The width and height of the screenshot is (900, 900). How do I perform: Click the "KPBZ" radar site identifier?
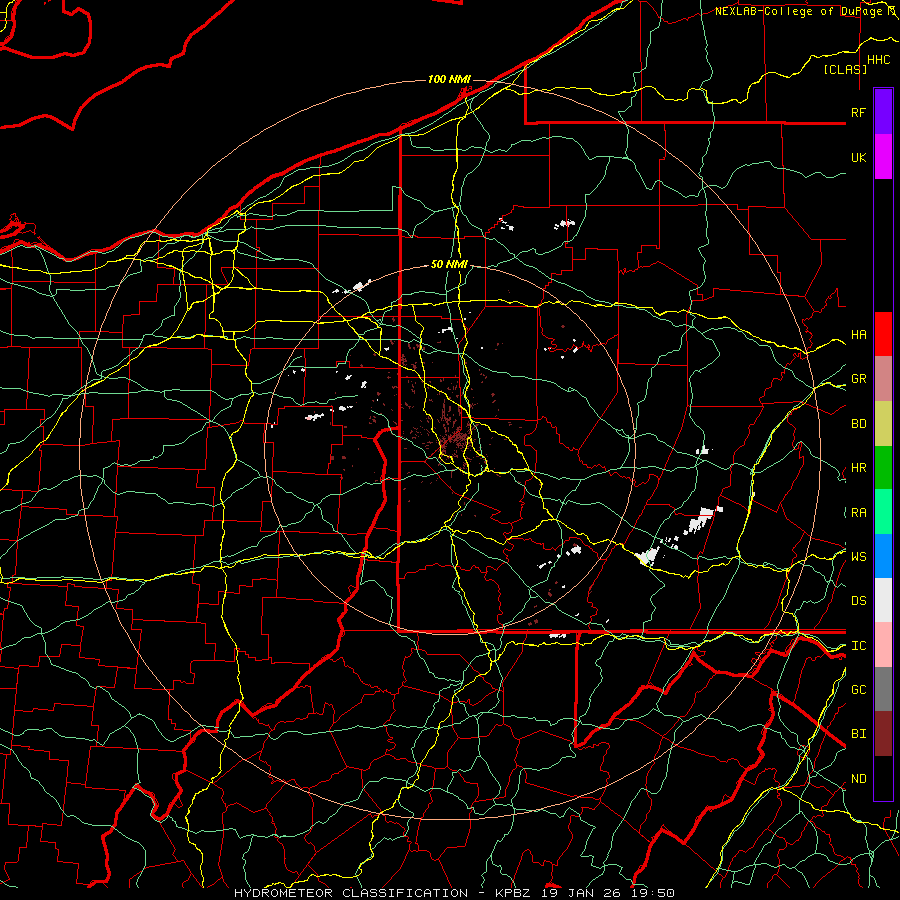point(514,893)
